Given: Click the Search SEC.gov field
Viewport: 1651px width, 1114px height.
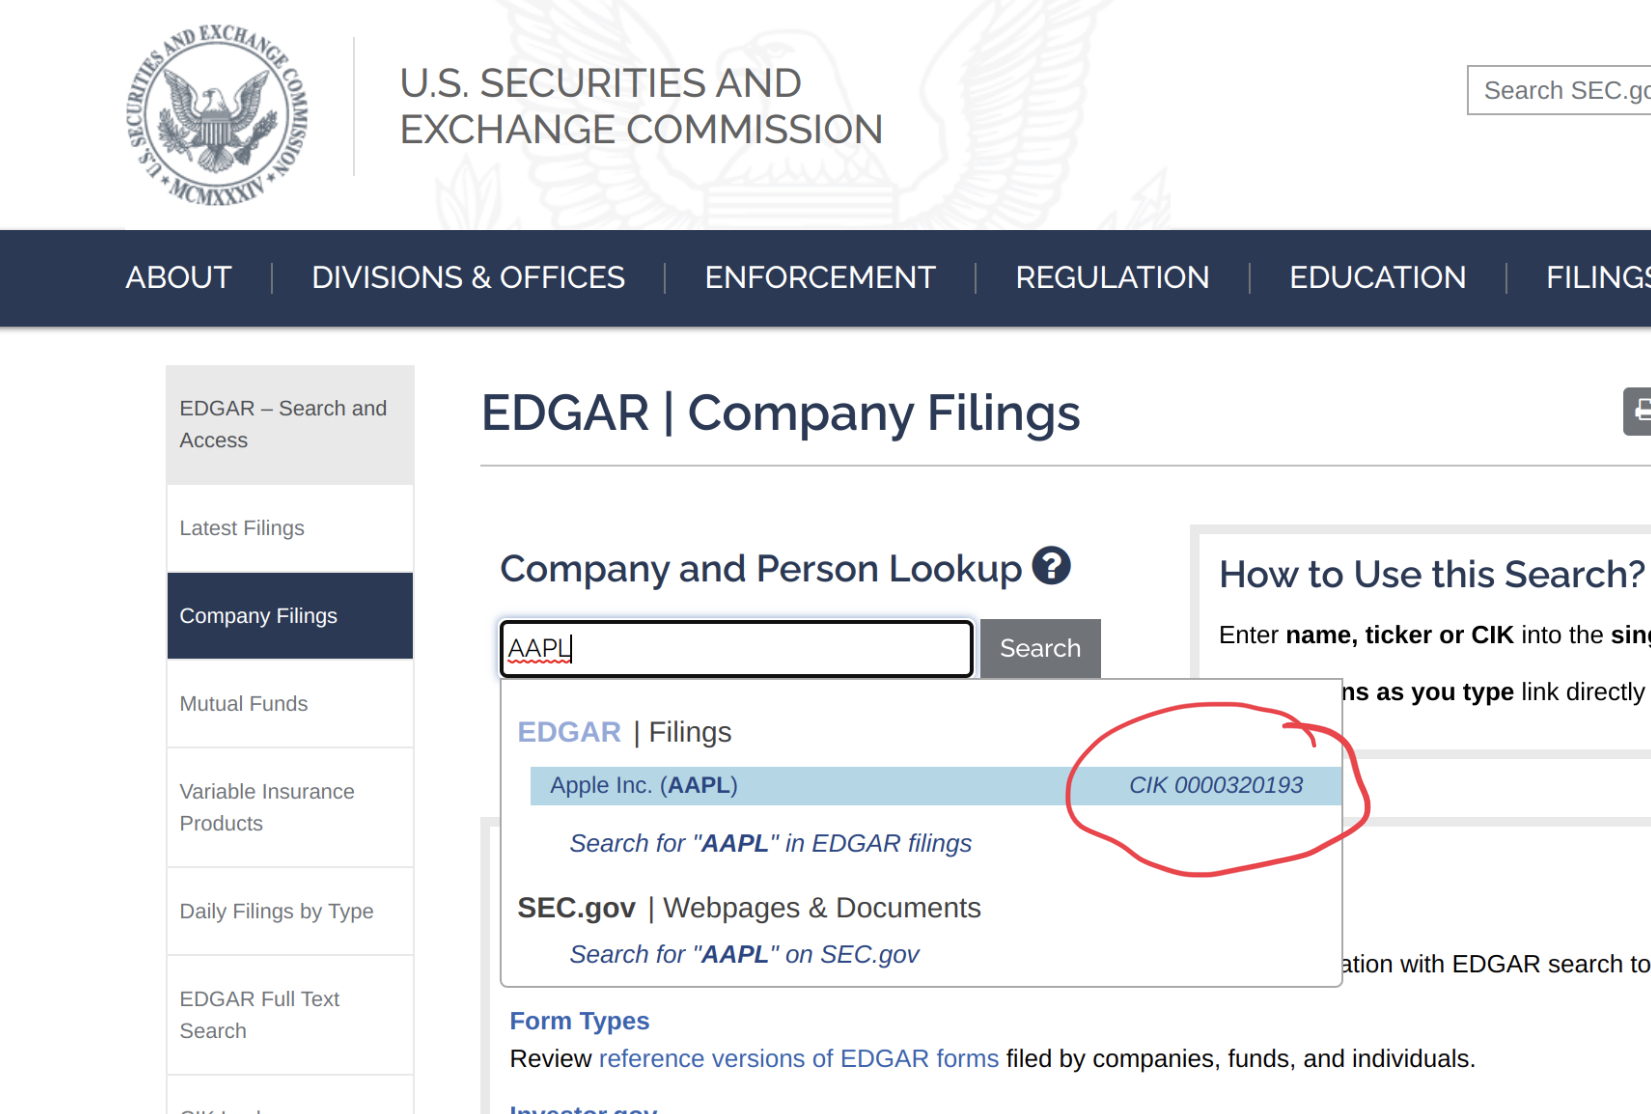Looking at the screenshot, I should [1559, 91].
